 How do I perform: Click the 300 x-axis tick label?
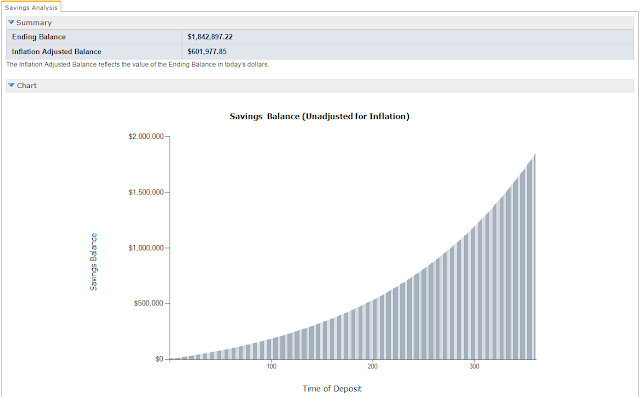[474, 366]
